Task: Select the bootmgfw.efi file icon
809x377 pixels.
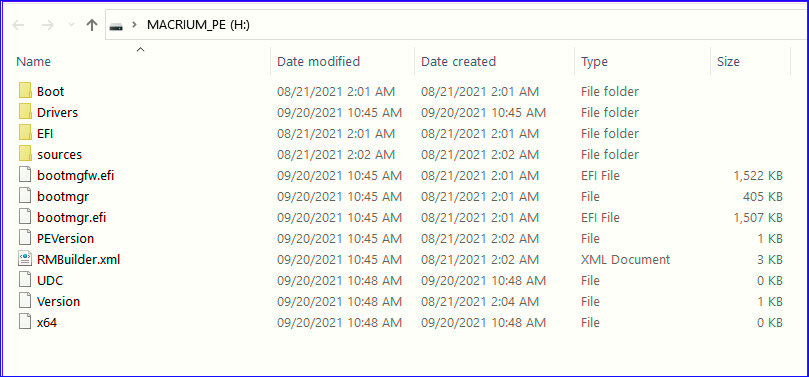Action: pos(25,175)
